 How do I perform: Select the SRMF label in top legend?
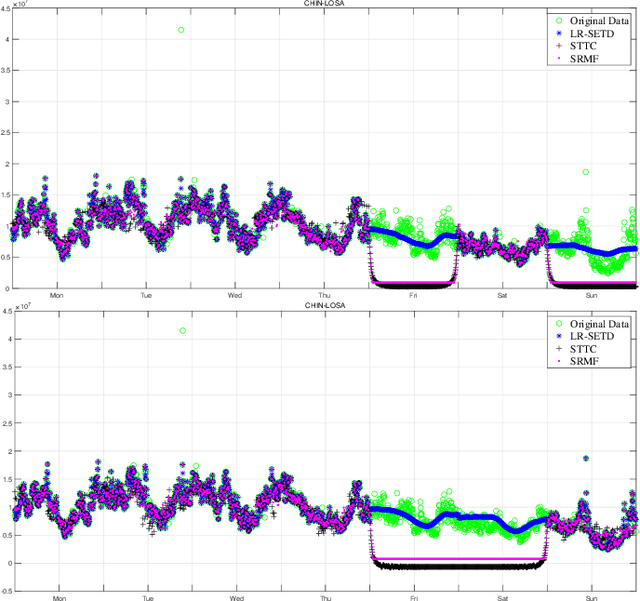pos(588,60)
